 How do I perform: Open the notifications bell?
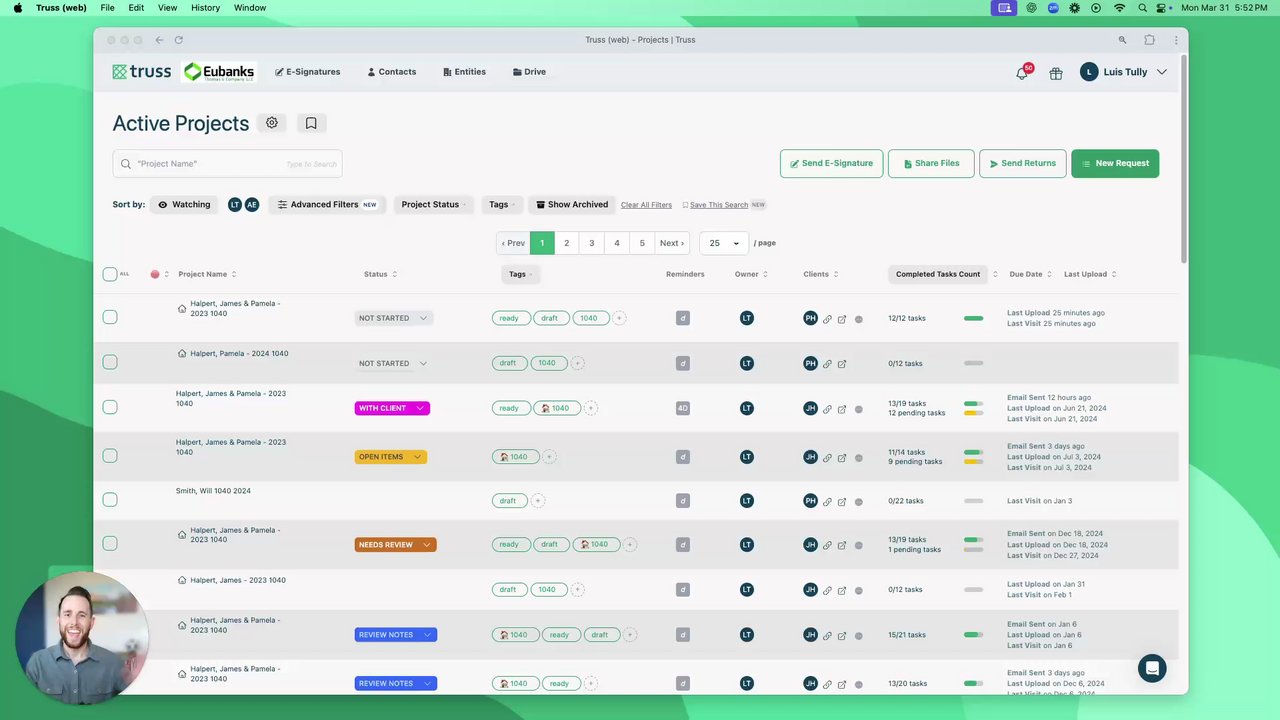click(1022, 73)
